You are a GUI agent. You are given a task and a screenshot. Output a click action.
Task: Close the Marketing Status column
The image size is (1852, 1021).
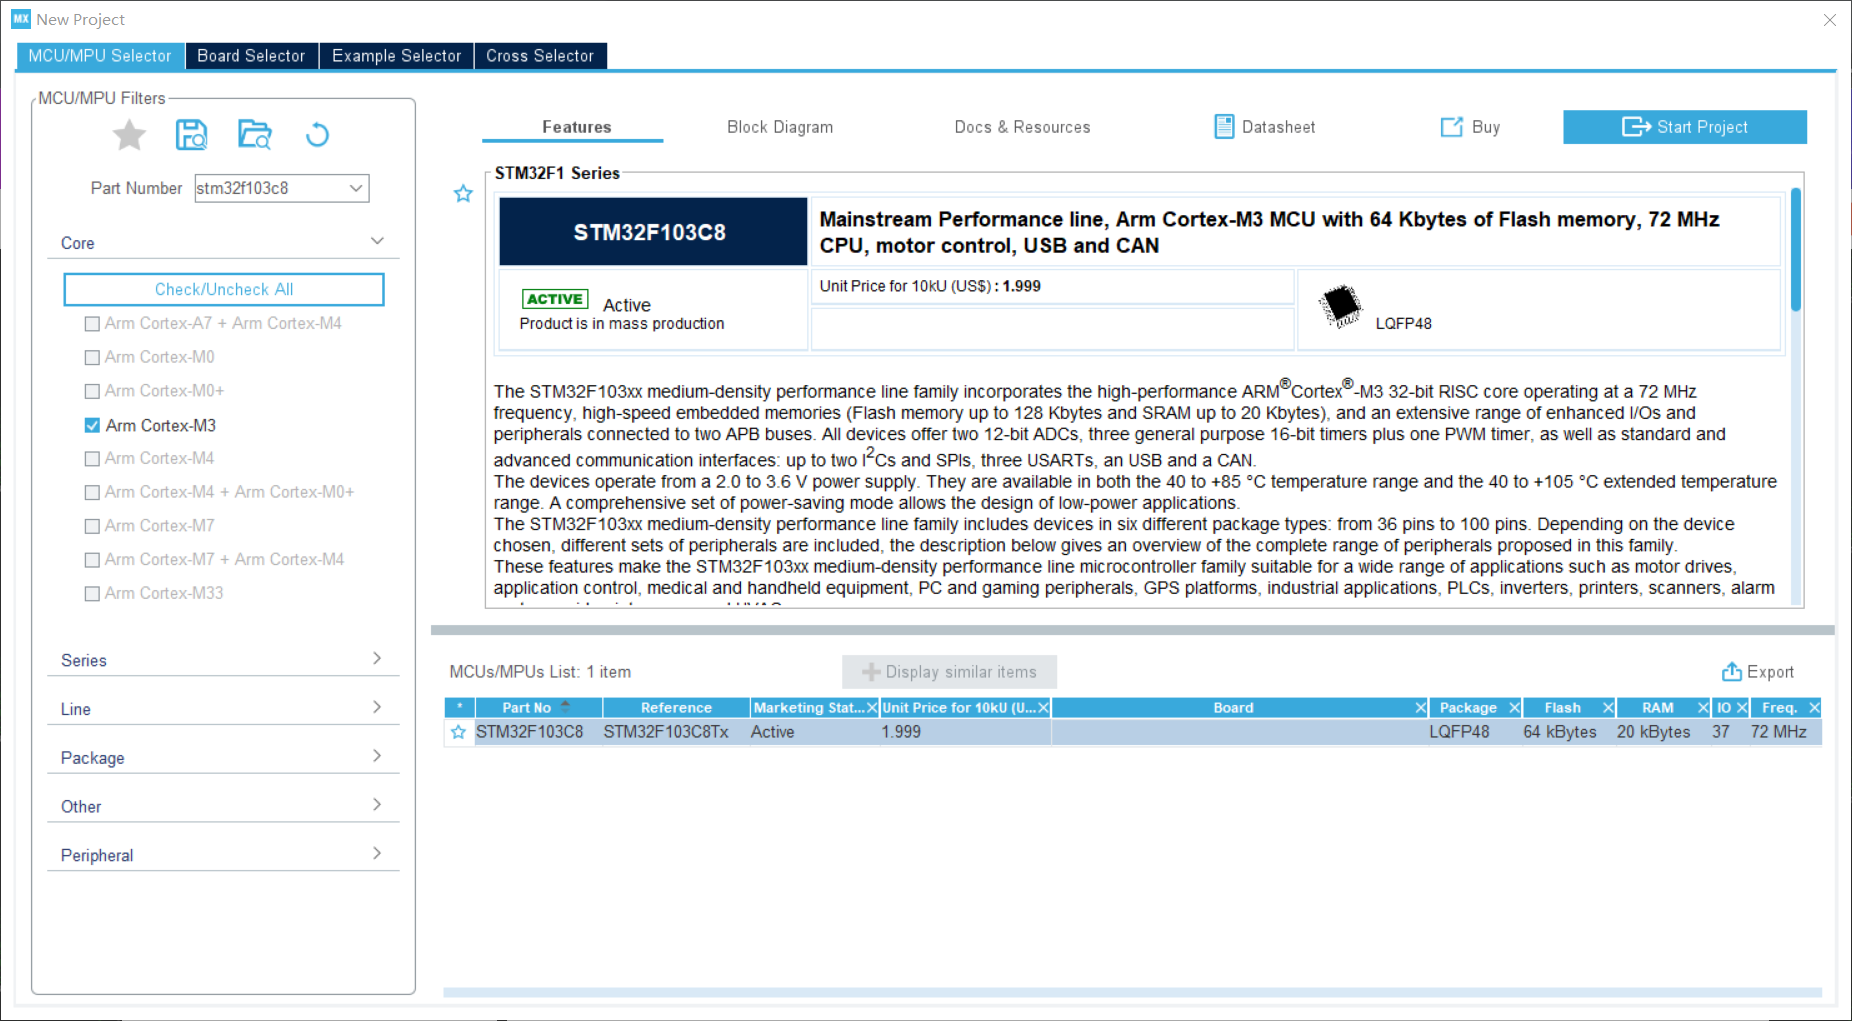point(872,708)
